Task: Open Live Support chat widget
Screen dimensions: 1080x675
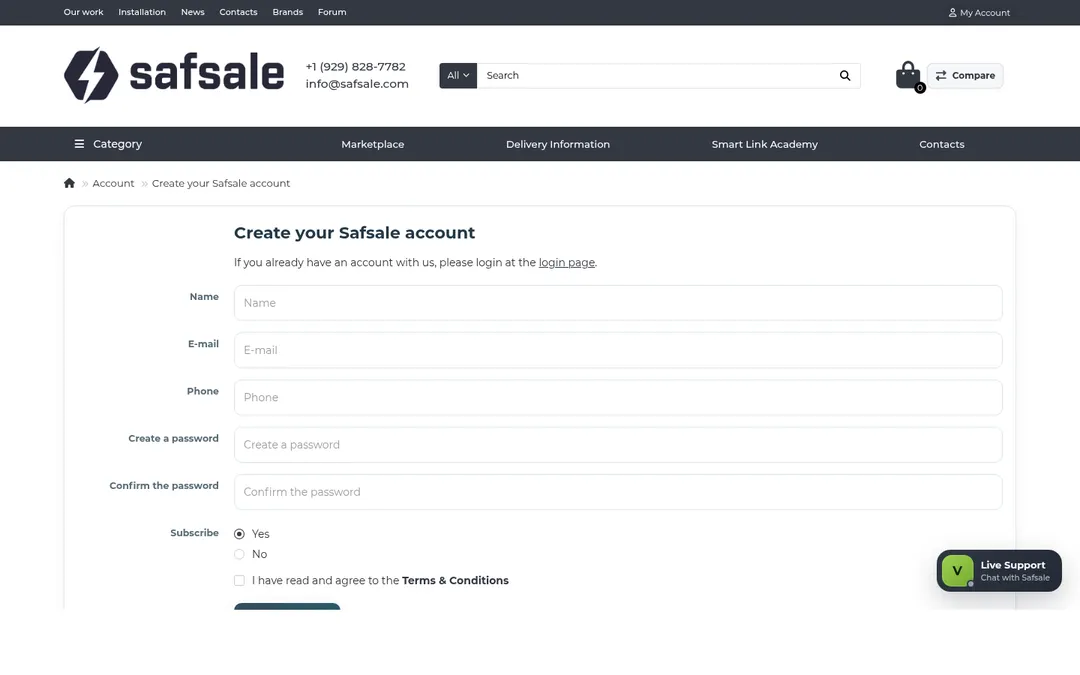Action: point(999,570)
